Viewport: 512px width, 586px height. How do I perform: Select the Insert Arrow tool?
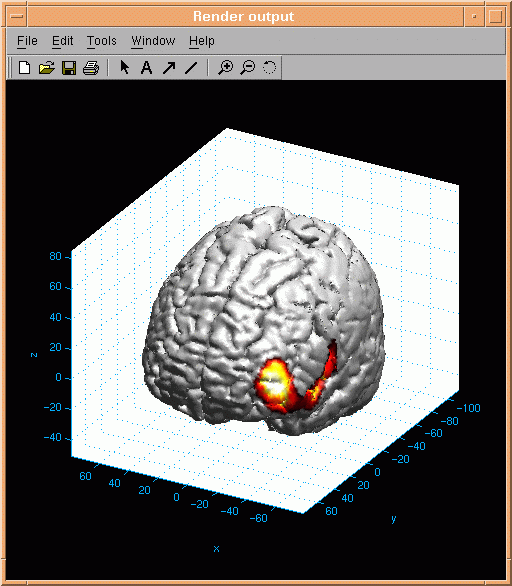coord(169,68)
